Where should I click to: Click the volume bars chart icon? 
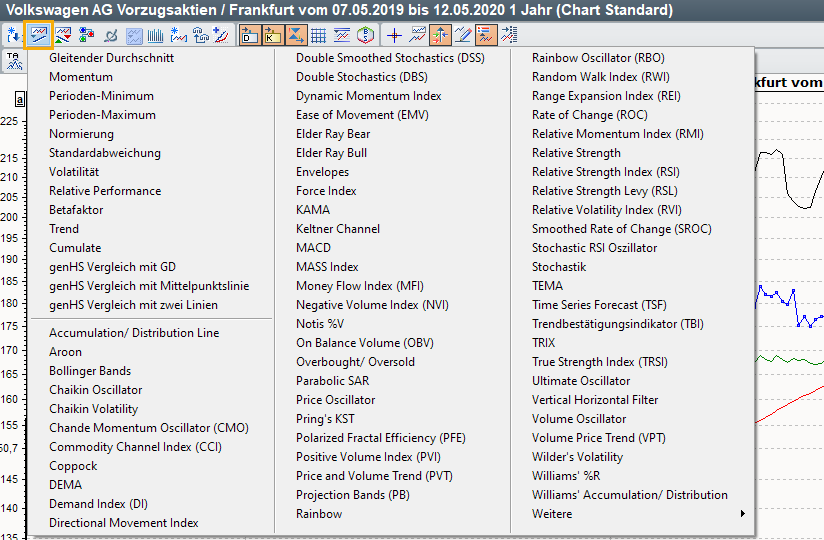coord(156,36)
